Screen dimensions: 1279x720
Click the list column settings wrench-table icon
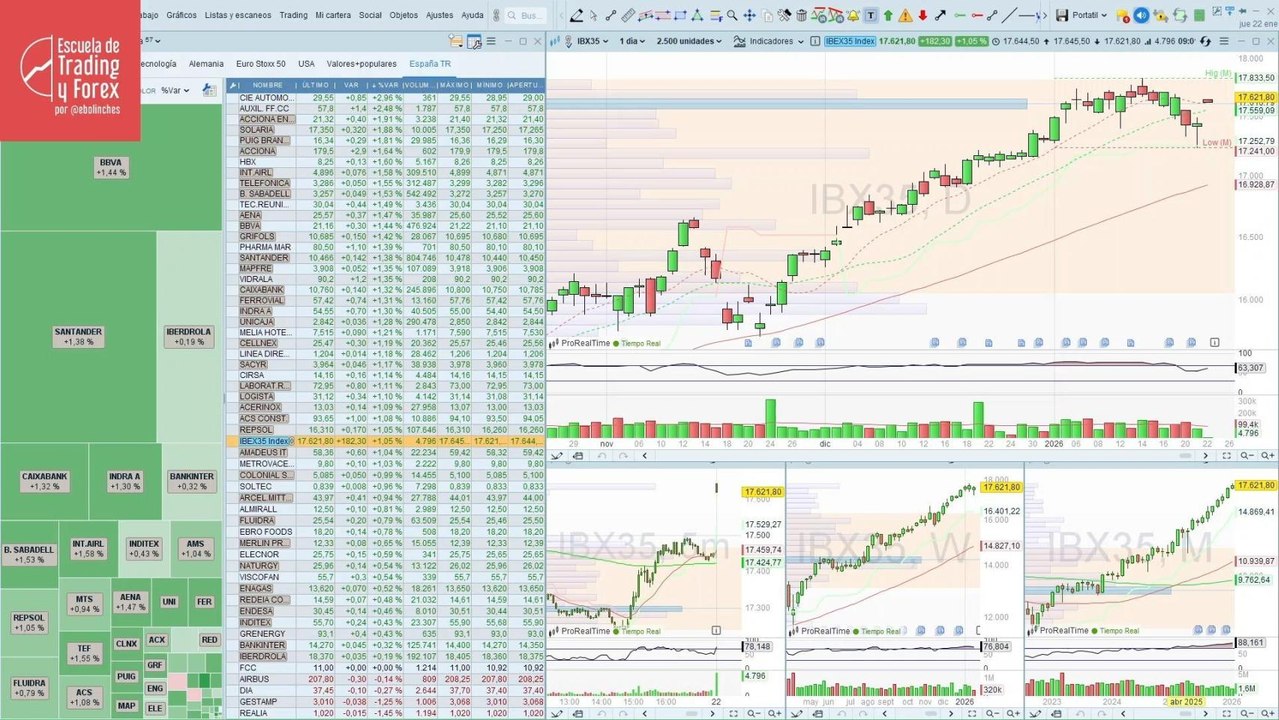[x=474, y=41]
